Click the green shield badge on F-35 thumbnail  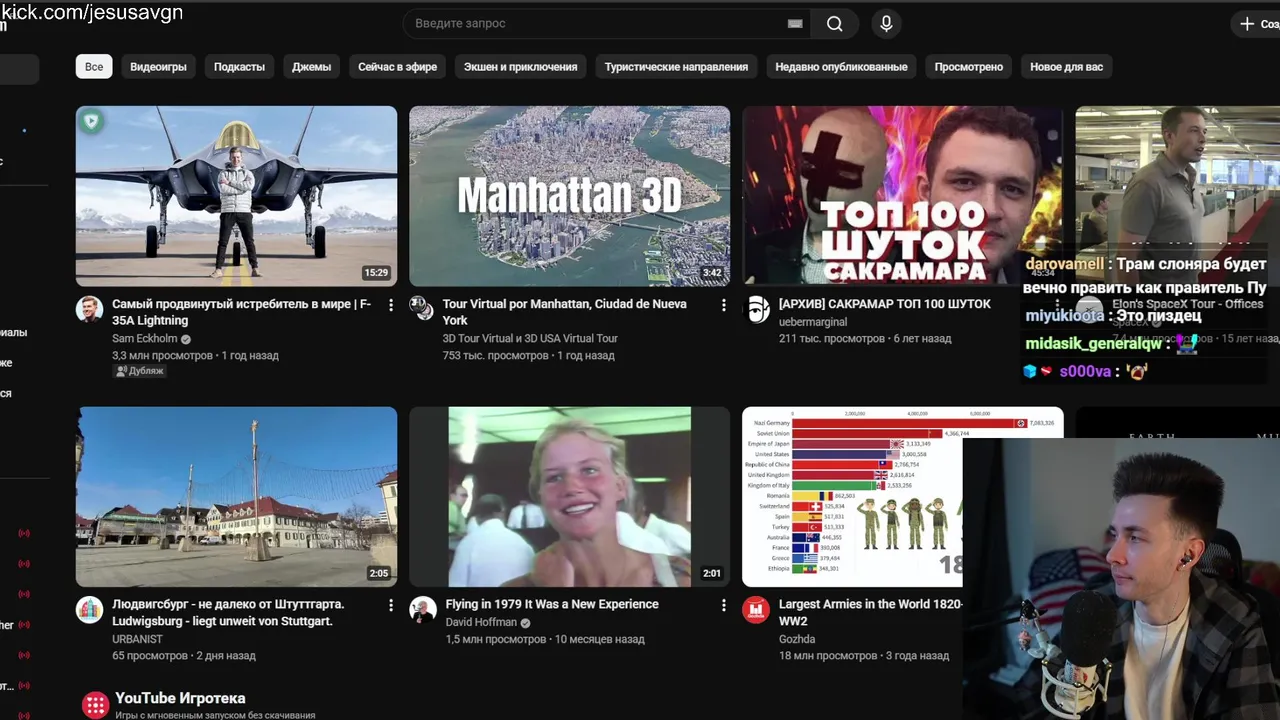tap(92, 122)
